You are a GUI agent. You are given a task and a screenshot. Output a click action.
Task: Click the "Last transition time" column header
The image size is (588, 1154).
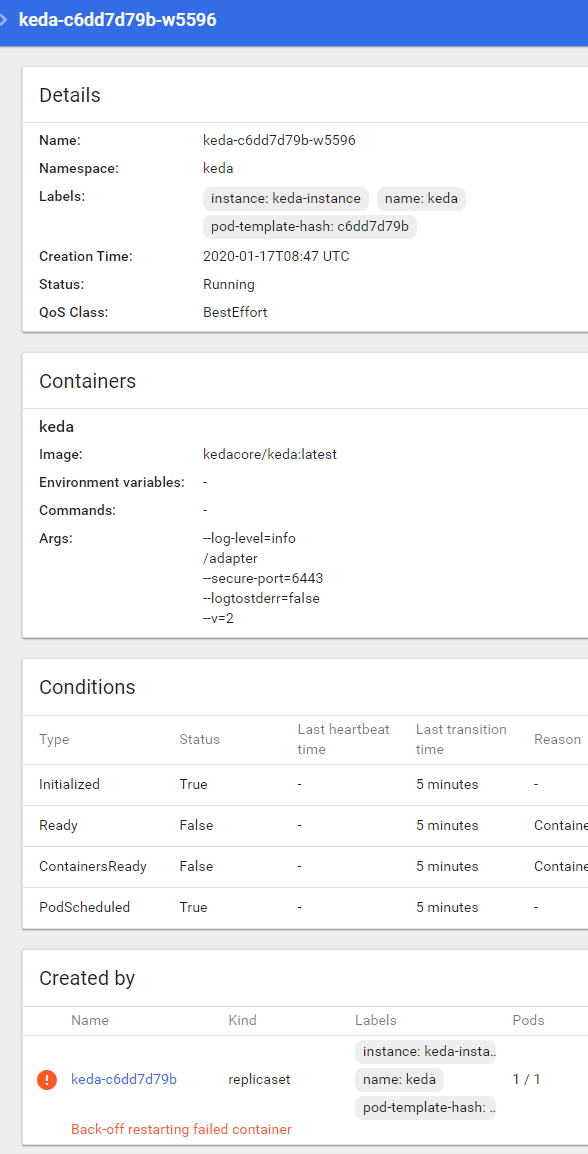pyautogui.click(x=461, y=738)
